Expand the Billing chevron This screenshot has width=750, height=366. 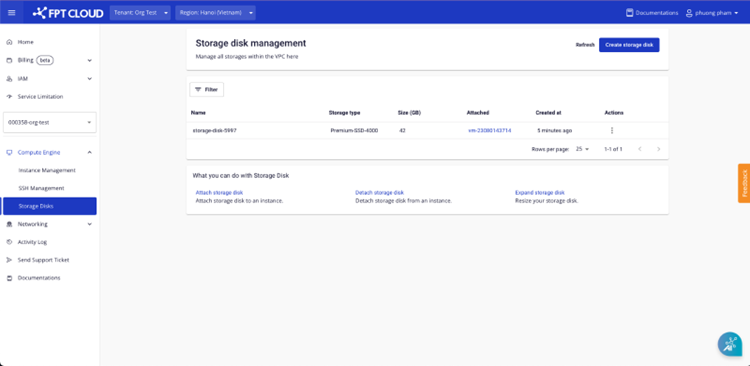(x=89, y=60)
